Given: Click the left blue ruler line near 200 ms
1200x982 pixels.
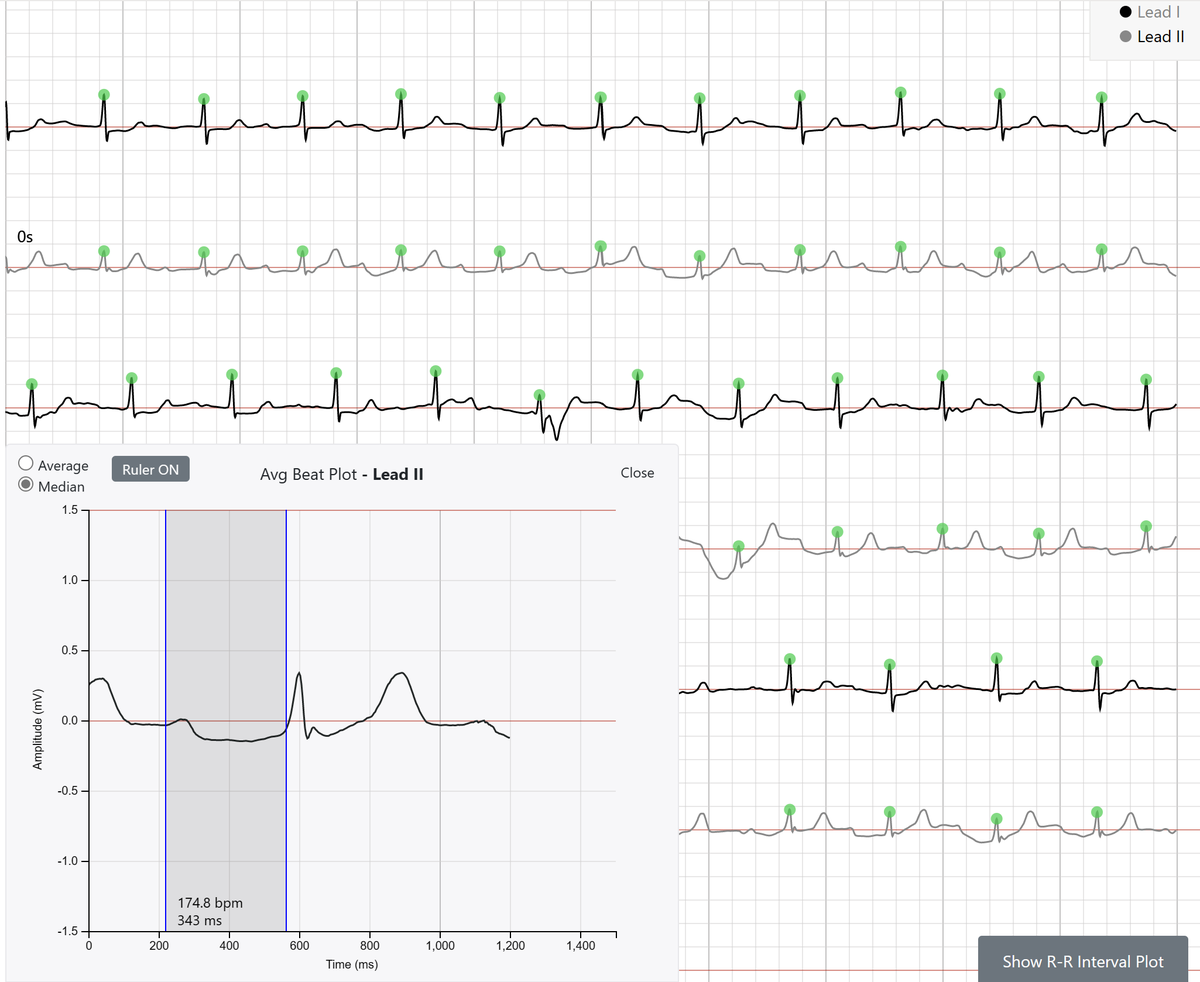Looking at the screenshot, I should (166, 720).
